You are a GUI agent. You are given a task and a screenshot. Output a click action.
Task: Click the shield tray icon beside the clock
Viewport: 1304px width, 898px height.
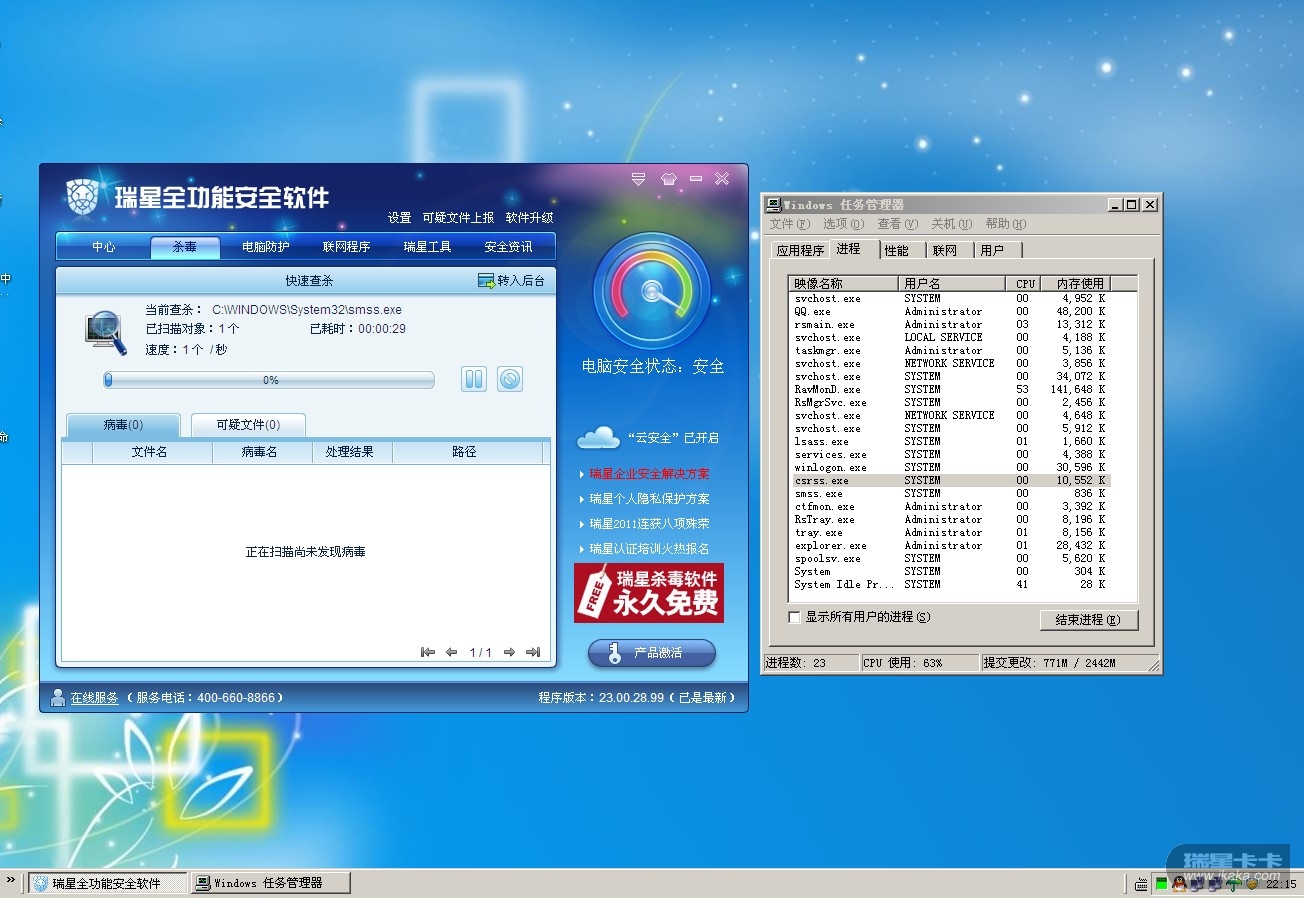coord(1252,884)
